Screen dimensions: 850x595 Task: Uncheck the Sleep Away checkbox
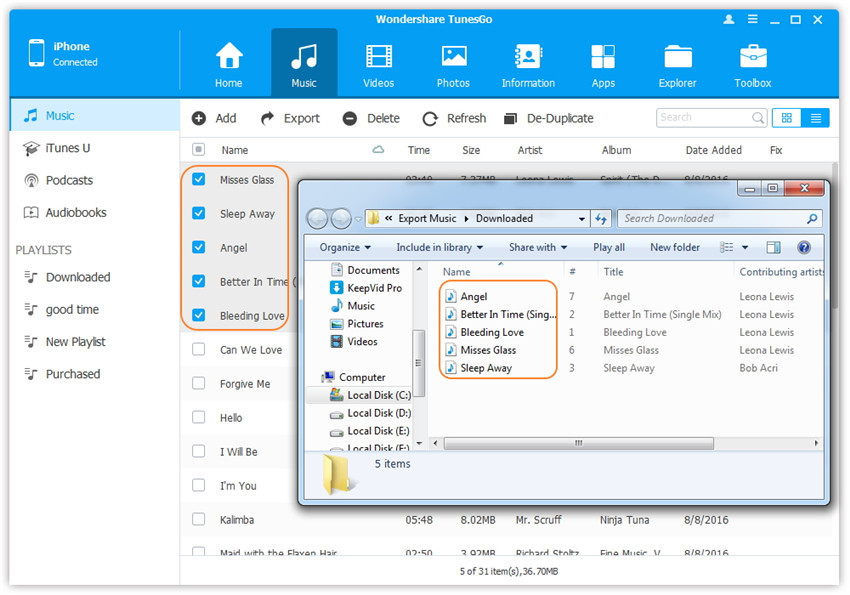[198, 214]
